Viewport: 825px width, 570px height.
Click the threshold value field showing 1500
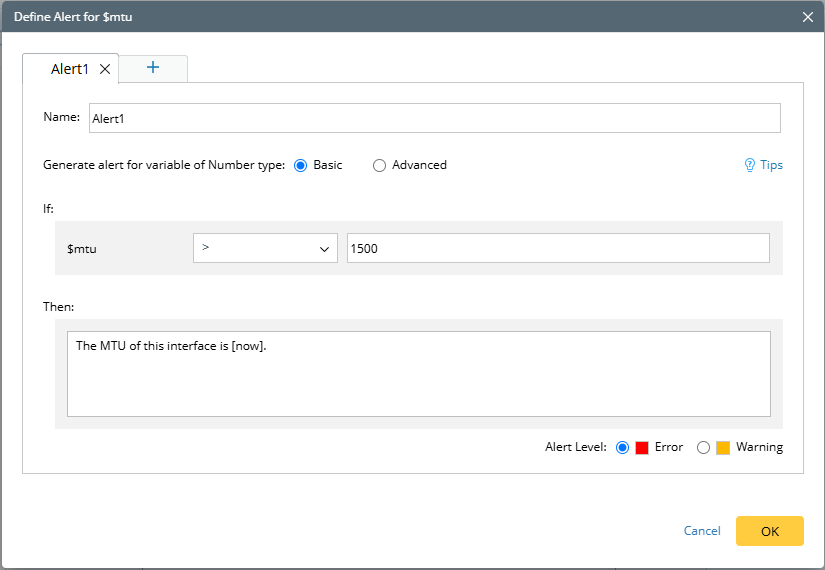(x=557, y=248)
